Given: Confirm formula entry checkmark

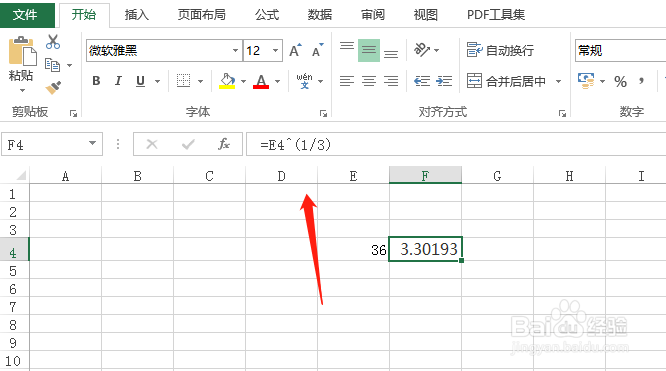Looking at the screenshot, I should click(x=188, y=144).
